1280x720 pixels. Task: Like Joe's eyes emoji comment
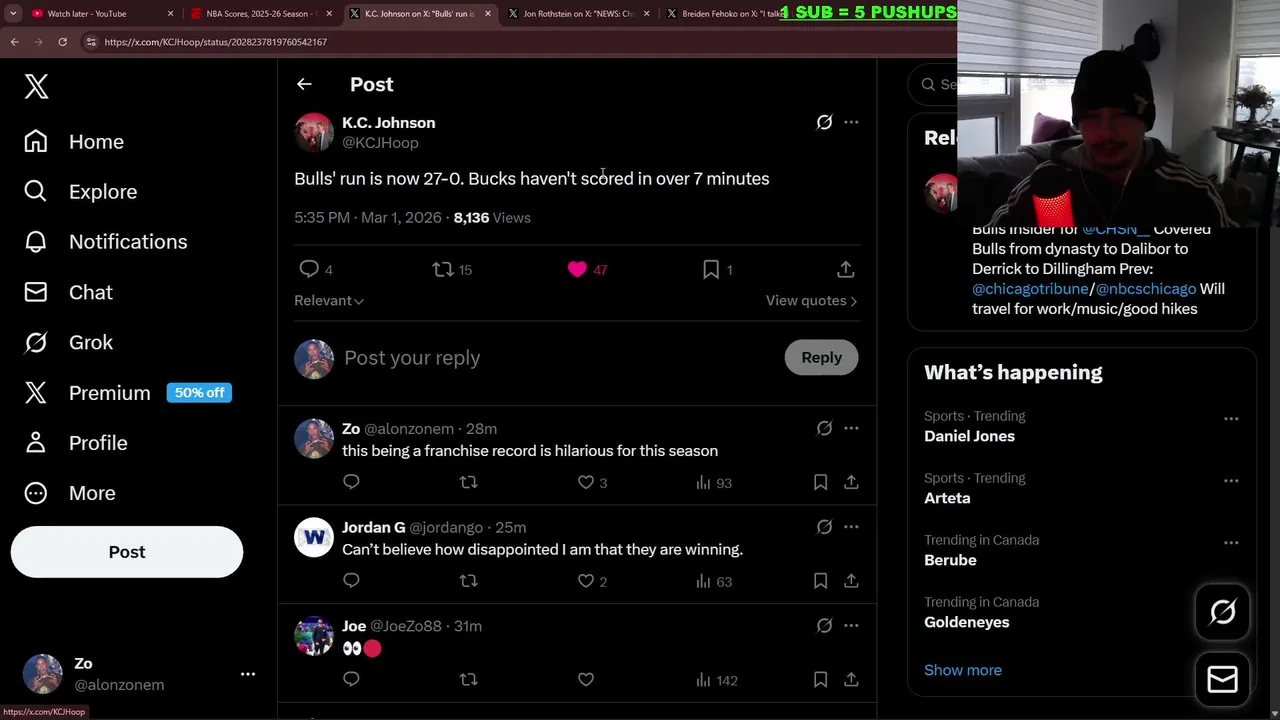[x=586, y=680]
